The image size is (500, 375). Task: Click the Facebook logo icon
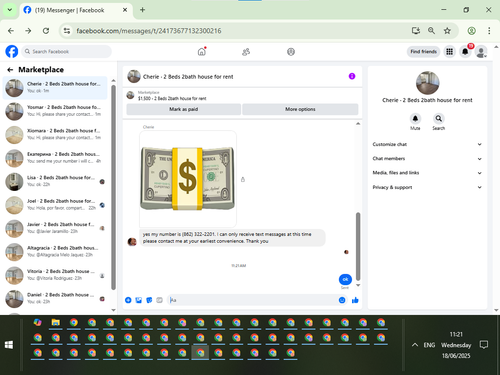12,52
